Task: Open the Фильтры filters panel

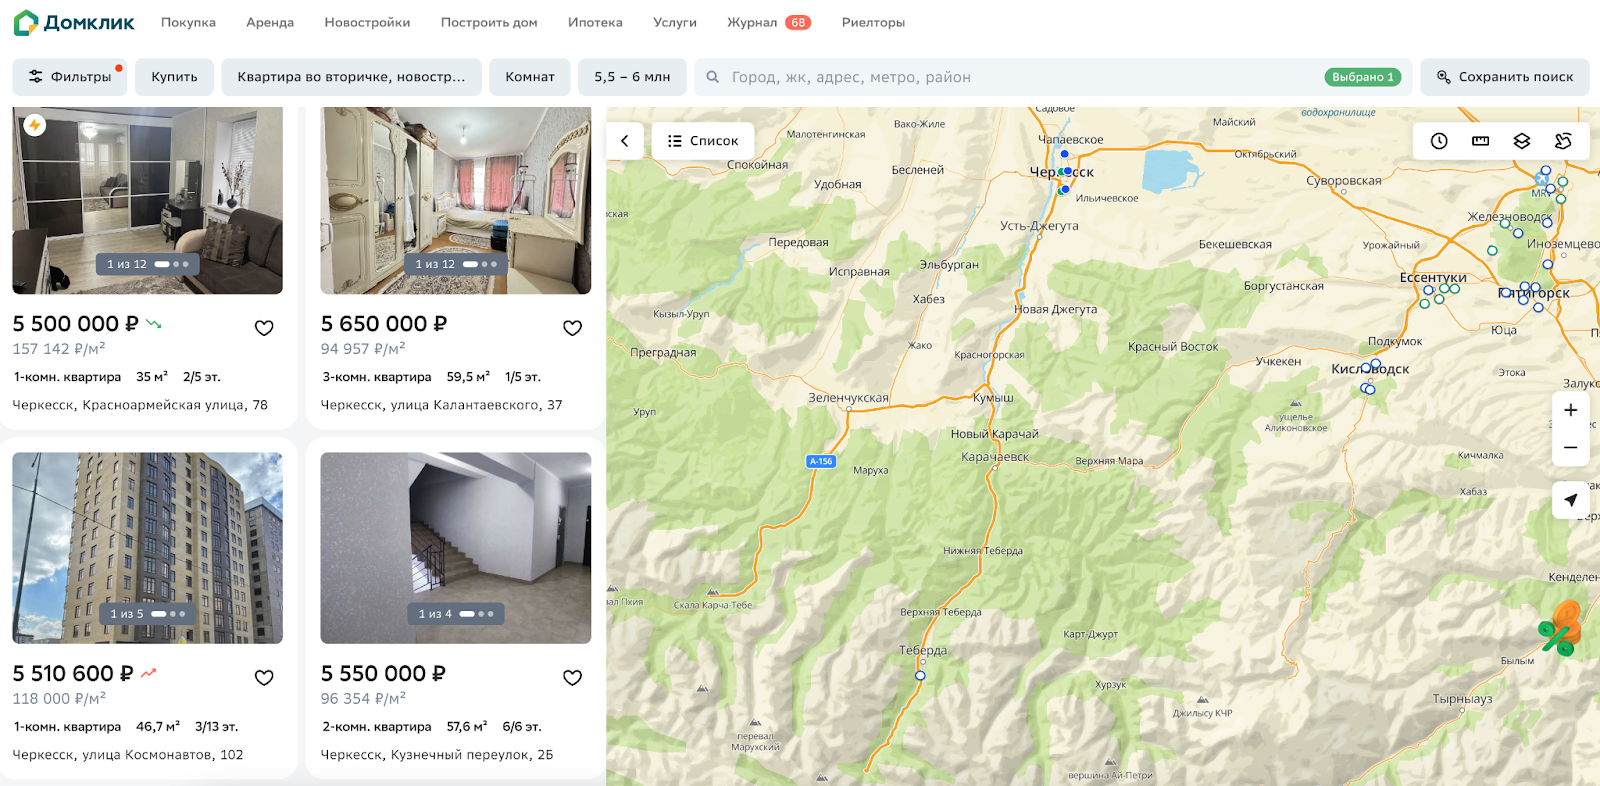Action: [x=69, y=77]
